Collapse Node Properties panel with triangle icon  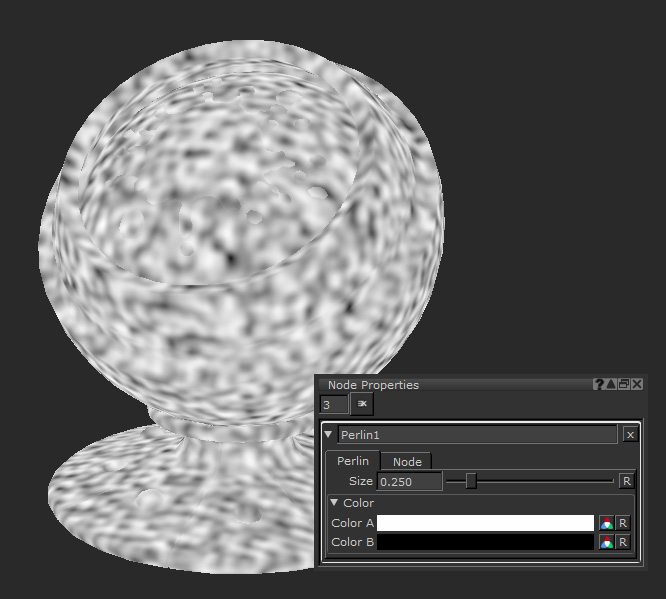[x=611, y=385]
